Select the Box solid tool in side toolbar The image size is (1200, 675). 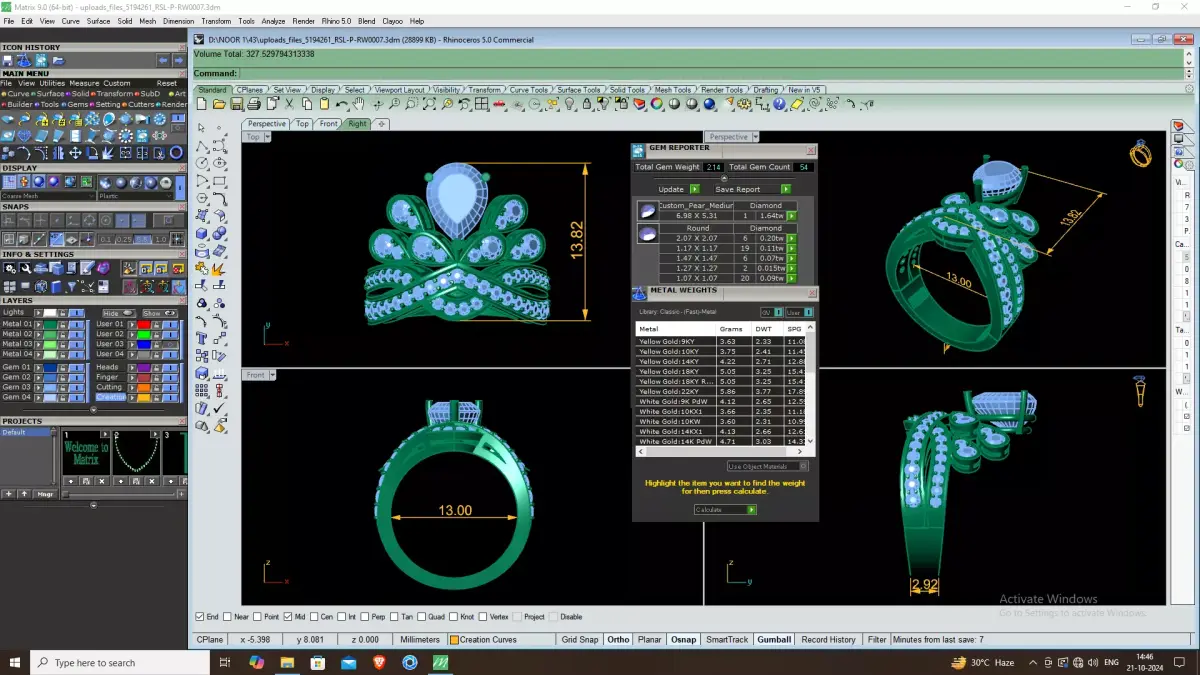pyautogui.click(x=201, y=232)
